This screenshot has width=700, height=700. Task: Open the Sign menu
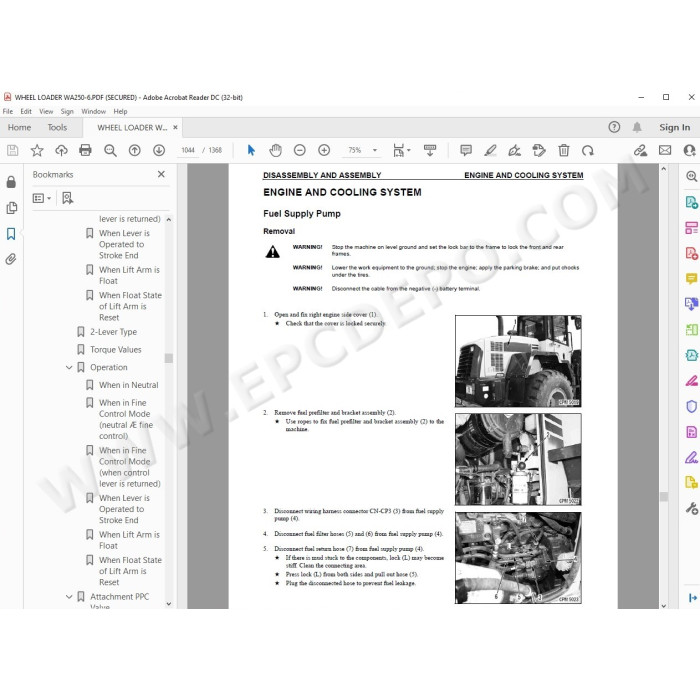click(67, 111)
